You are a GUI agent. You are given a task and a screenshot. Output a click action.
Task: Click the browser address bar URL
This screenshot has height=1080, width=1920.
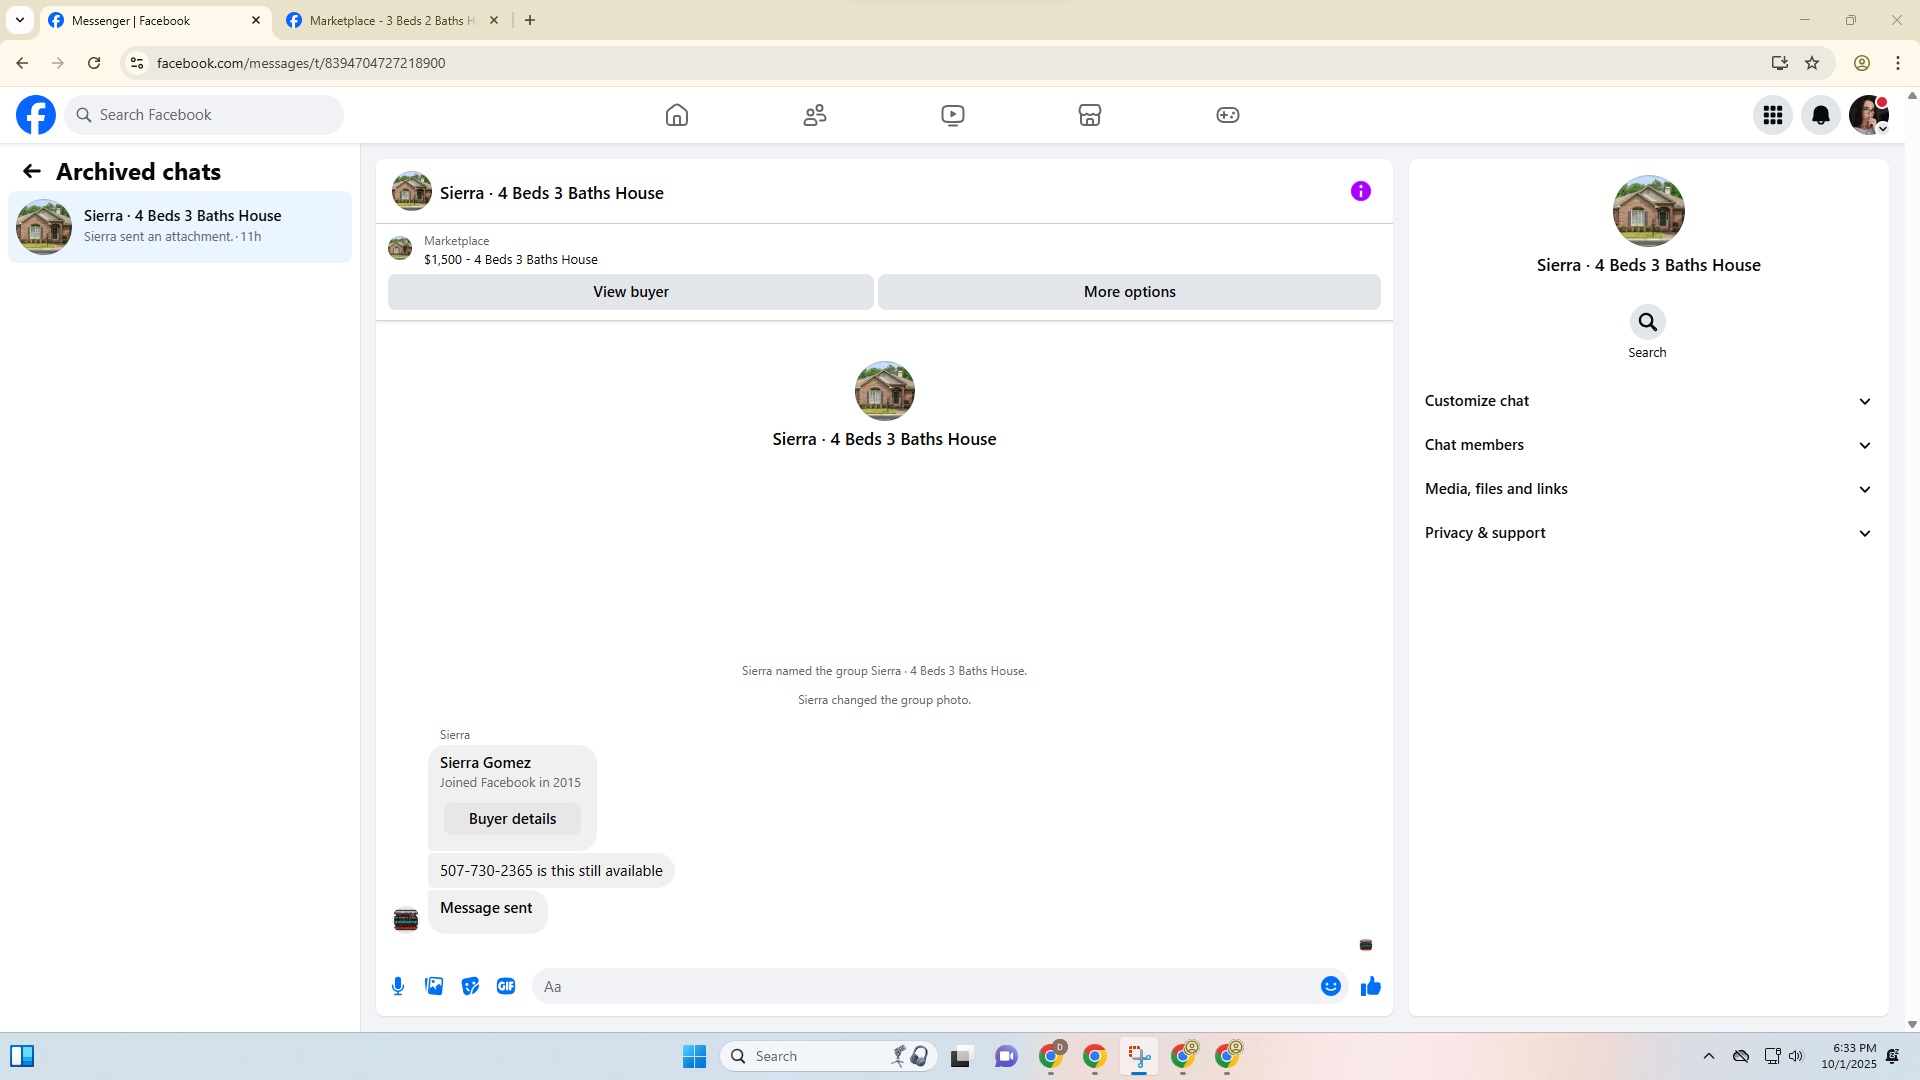tap(301, 63)
